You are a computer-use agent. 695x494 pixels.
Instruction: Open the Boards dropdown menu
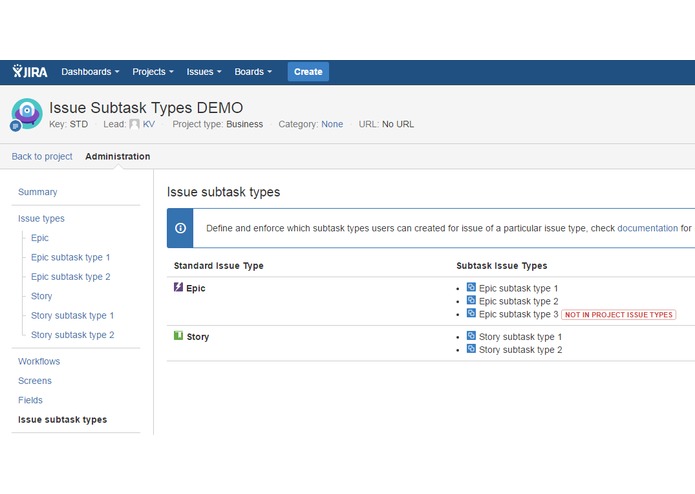pyautogui.click(x=253, y=72)
